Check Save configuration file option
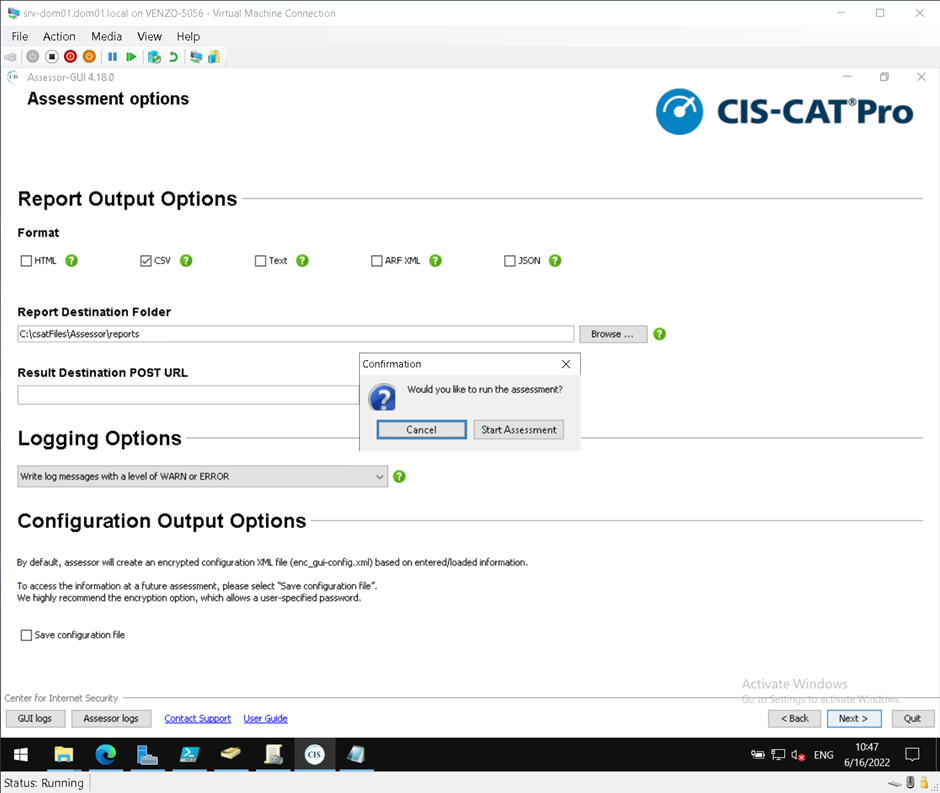 coord(26,635)
